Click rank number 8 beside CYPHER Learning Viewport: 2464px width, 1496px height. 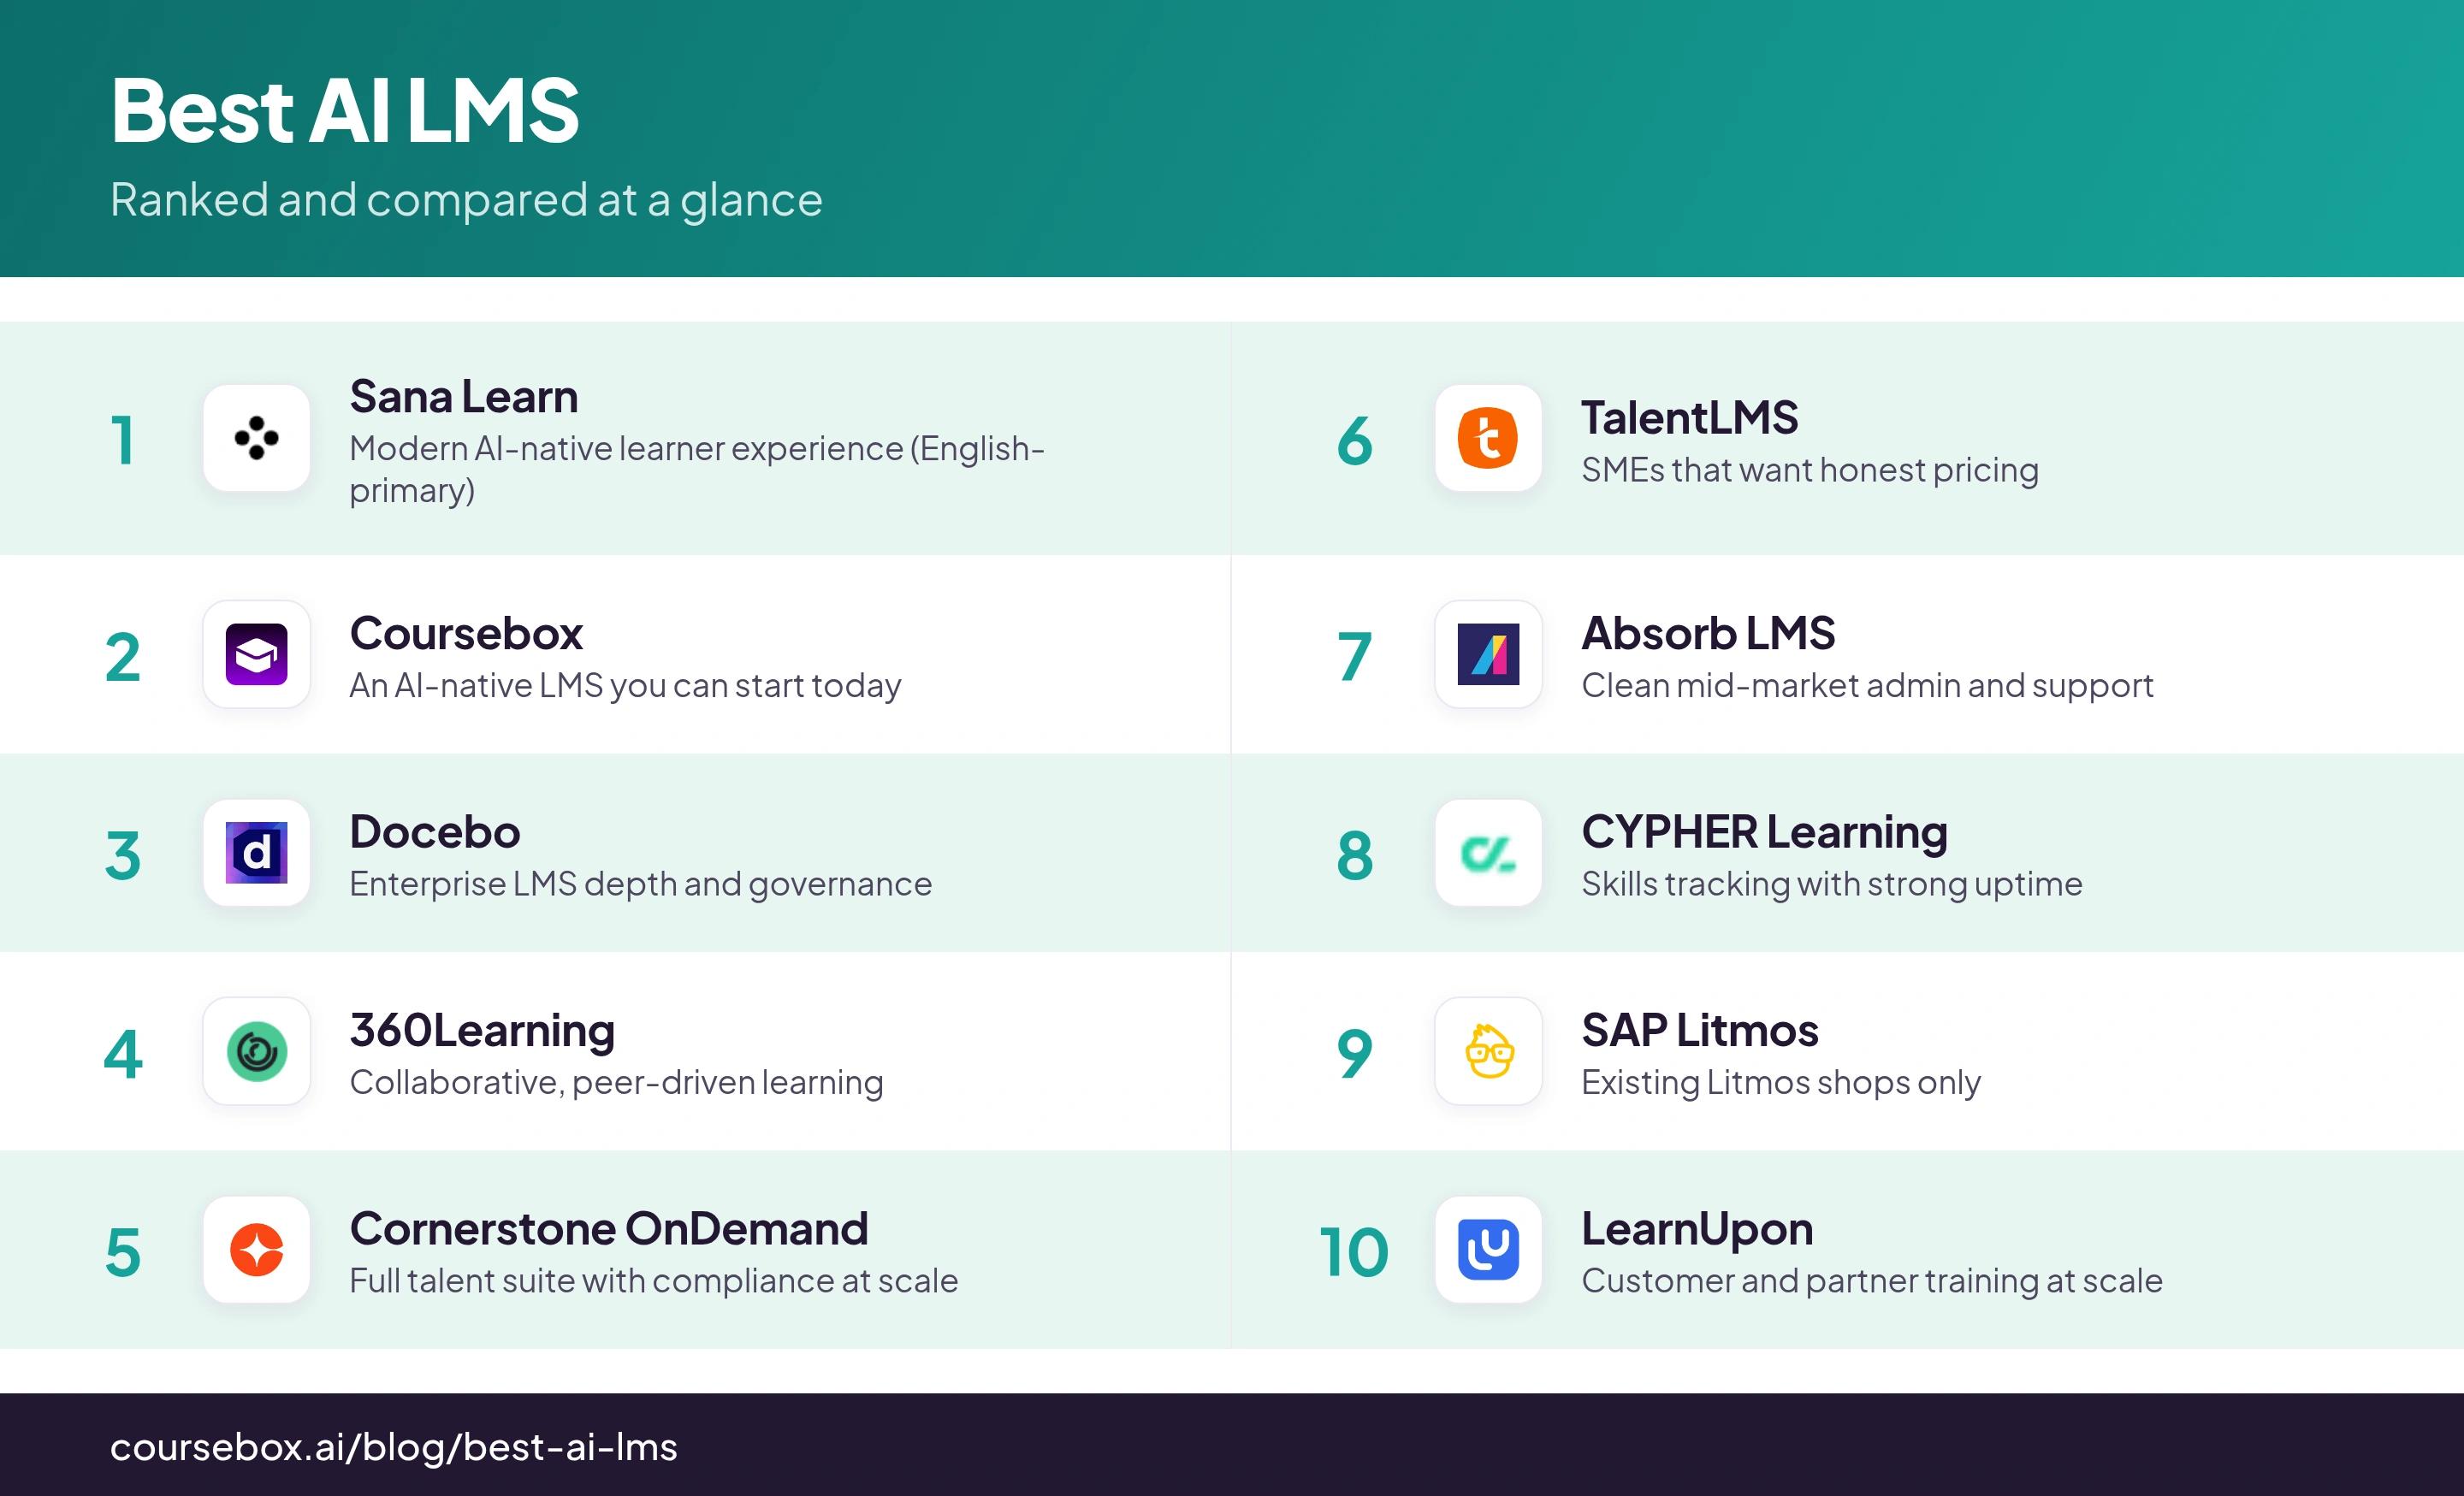point(1355,856)
